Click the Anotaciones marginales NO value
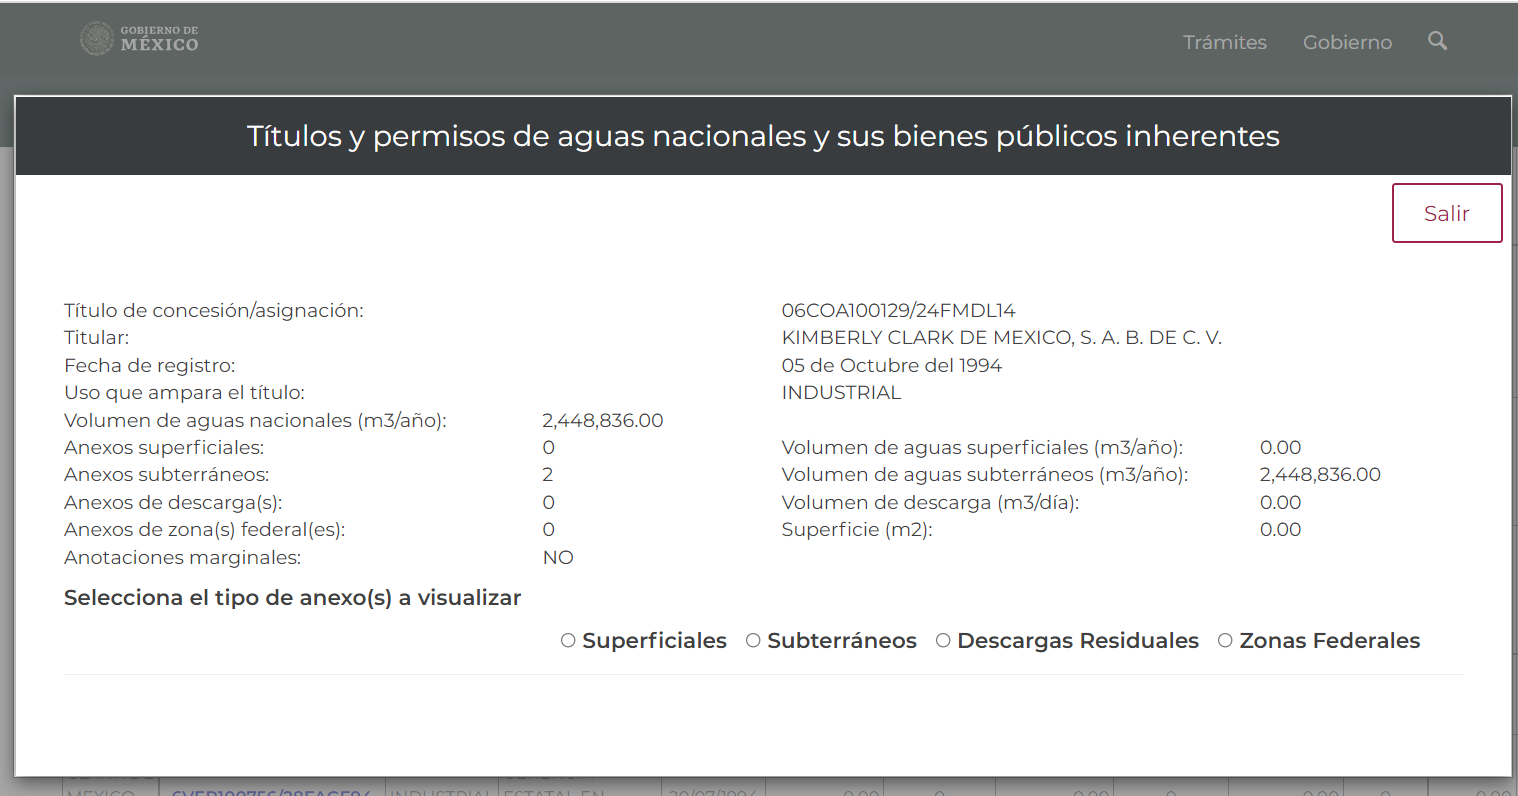The height and width of the screenshot is (796, 1518). [558, 558]
